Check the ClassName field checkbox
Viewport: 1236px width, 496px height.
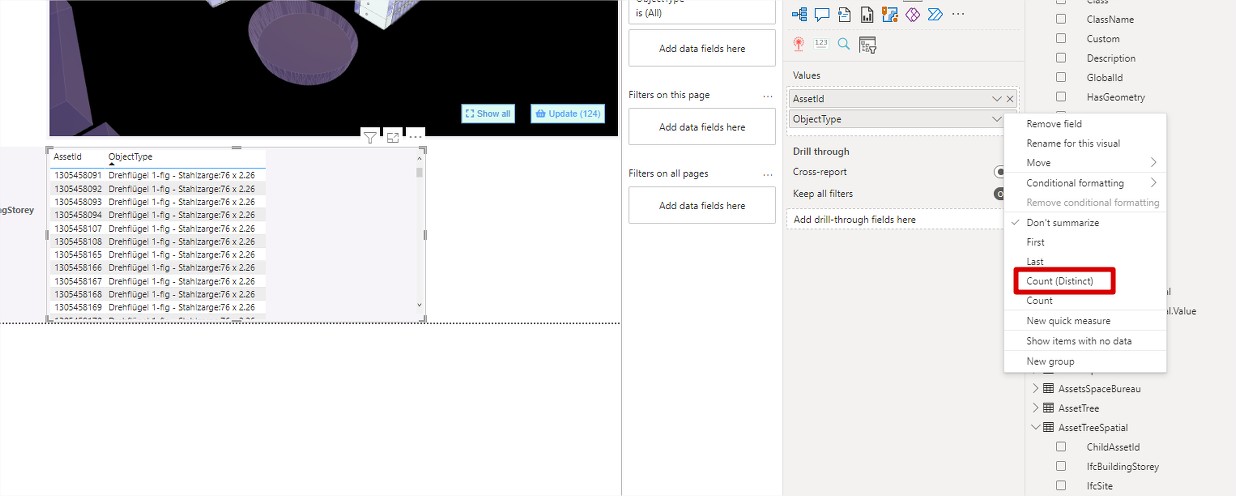pyautogui.click(x=1062, y=19)
